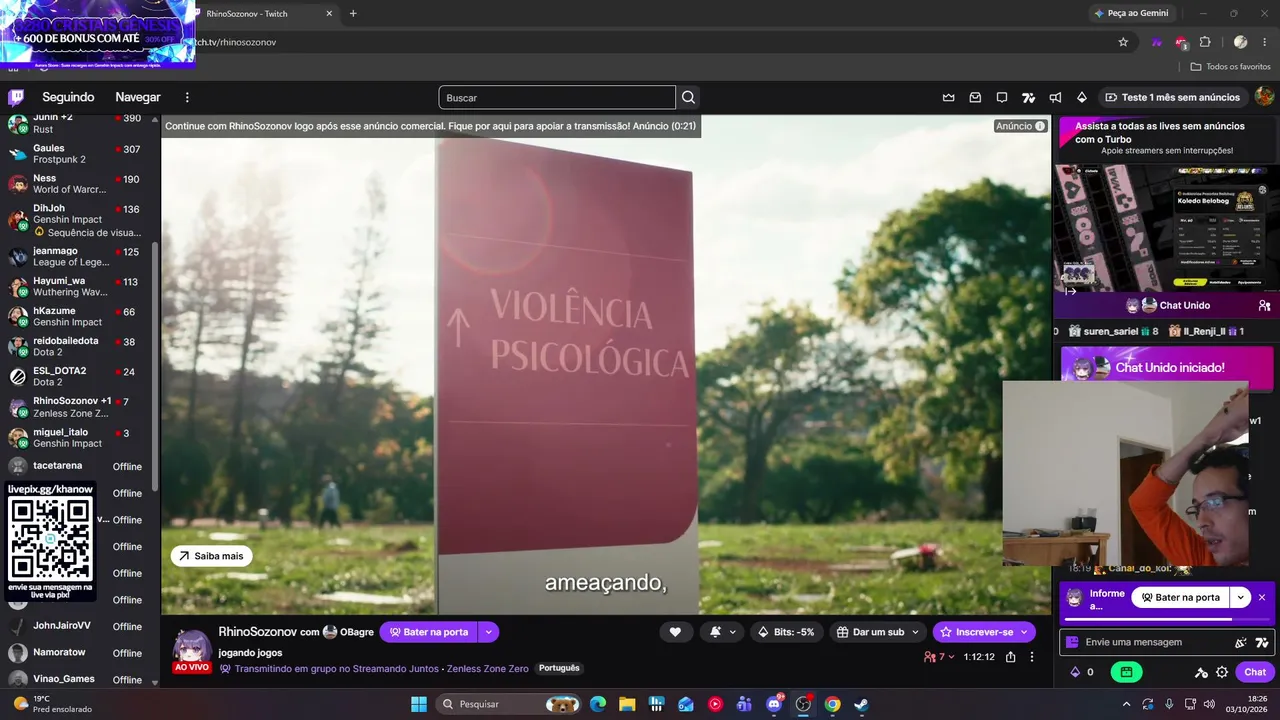Viewport: 1280px width, 720px height.
Task: Open Whispers speech bubble icon
Action: coord(1002,97)
